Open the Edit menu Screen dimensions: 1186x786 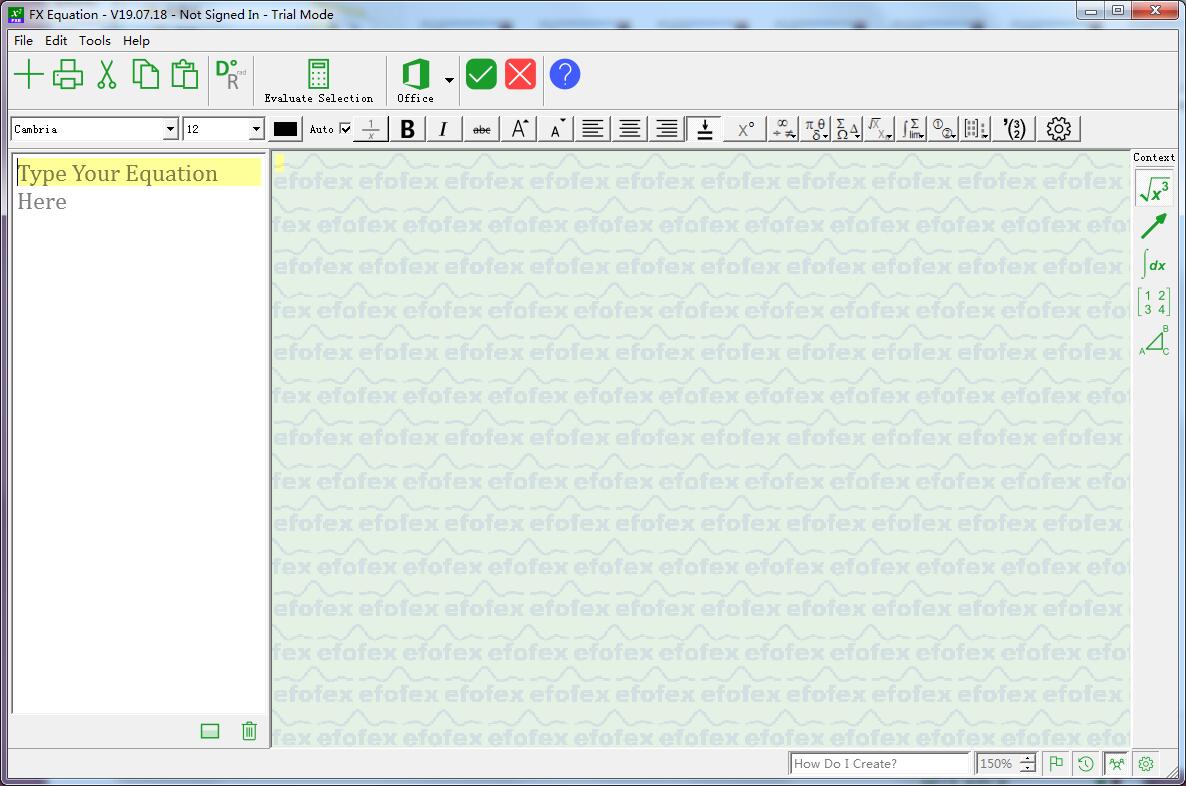[56, 41]
